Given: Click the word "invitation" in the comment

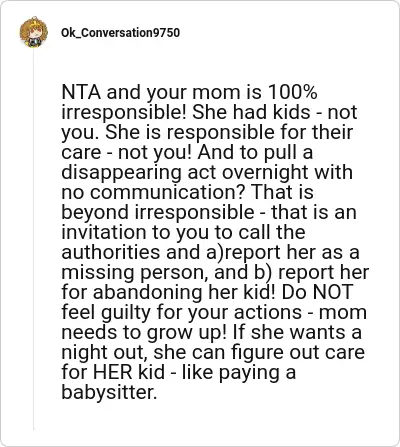Looking at the screenshot, I should click(104, 232).
